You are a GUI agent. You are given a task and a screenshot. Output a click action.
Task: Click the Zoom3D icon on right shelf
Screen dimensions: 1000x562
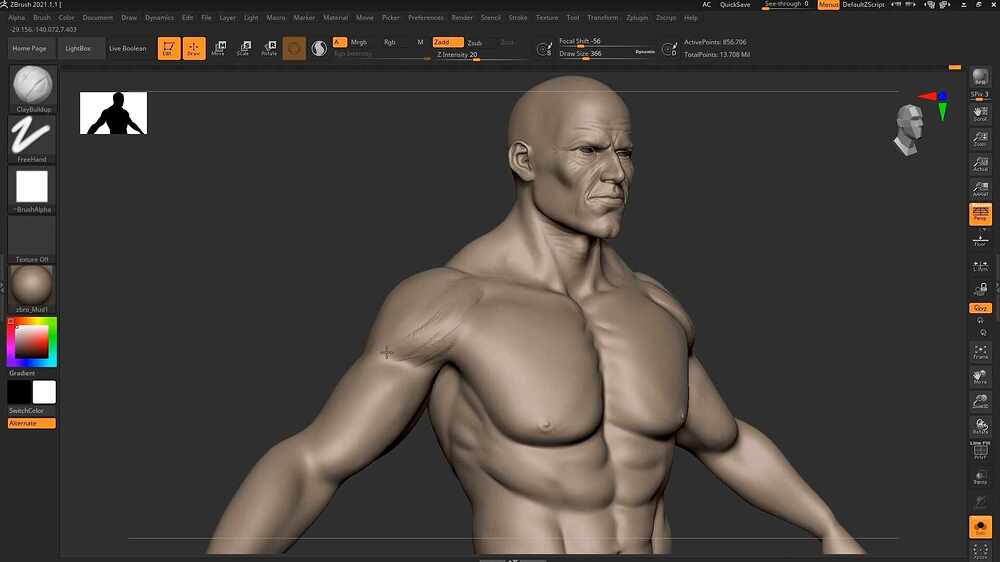pos(980,401)
